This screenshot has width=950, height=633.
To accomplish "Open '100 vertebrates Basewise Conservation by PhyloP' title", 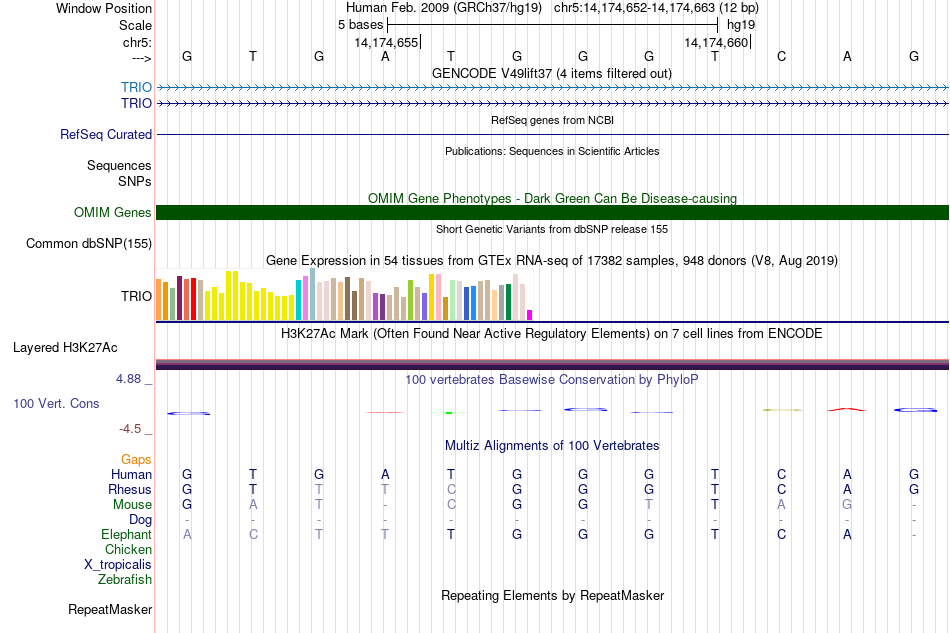I will (552, 380).
